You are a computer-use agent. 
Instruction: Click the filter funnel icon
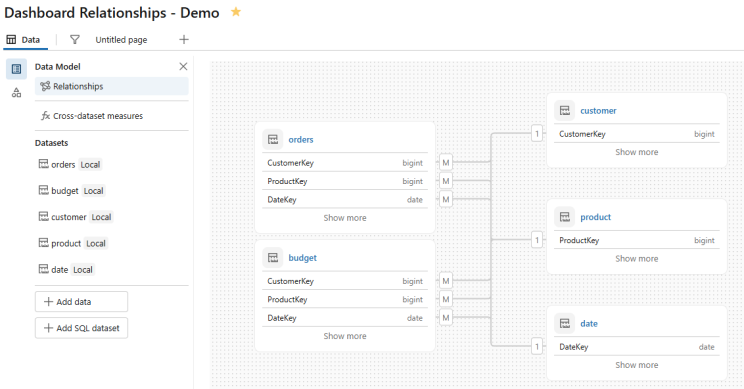tap(74, 40)
